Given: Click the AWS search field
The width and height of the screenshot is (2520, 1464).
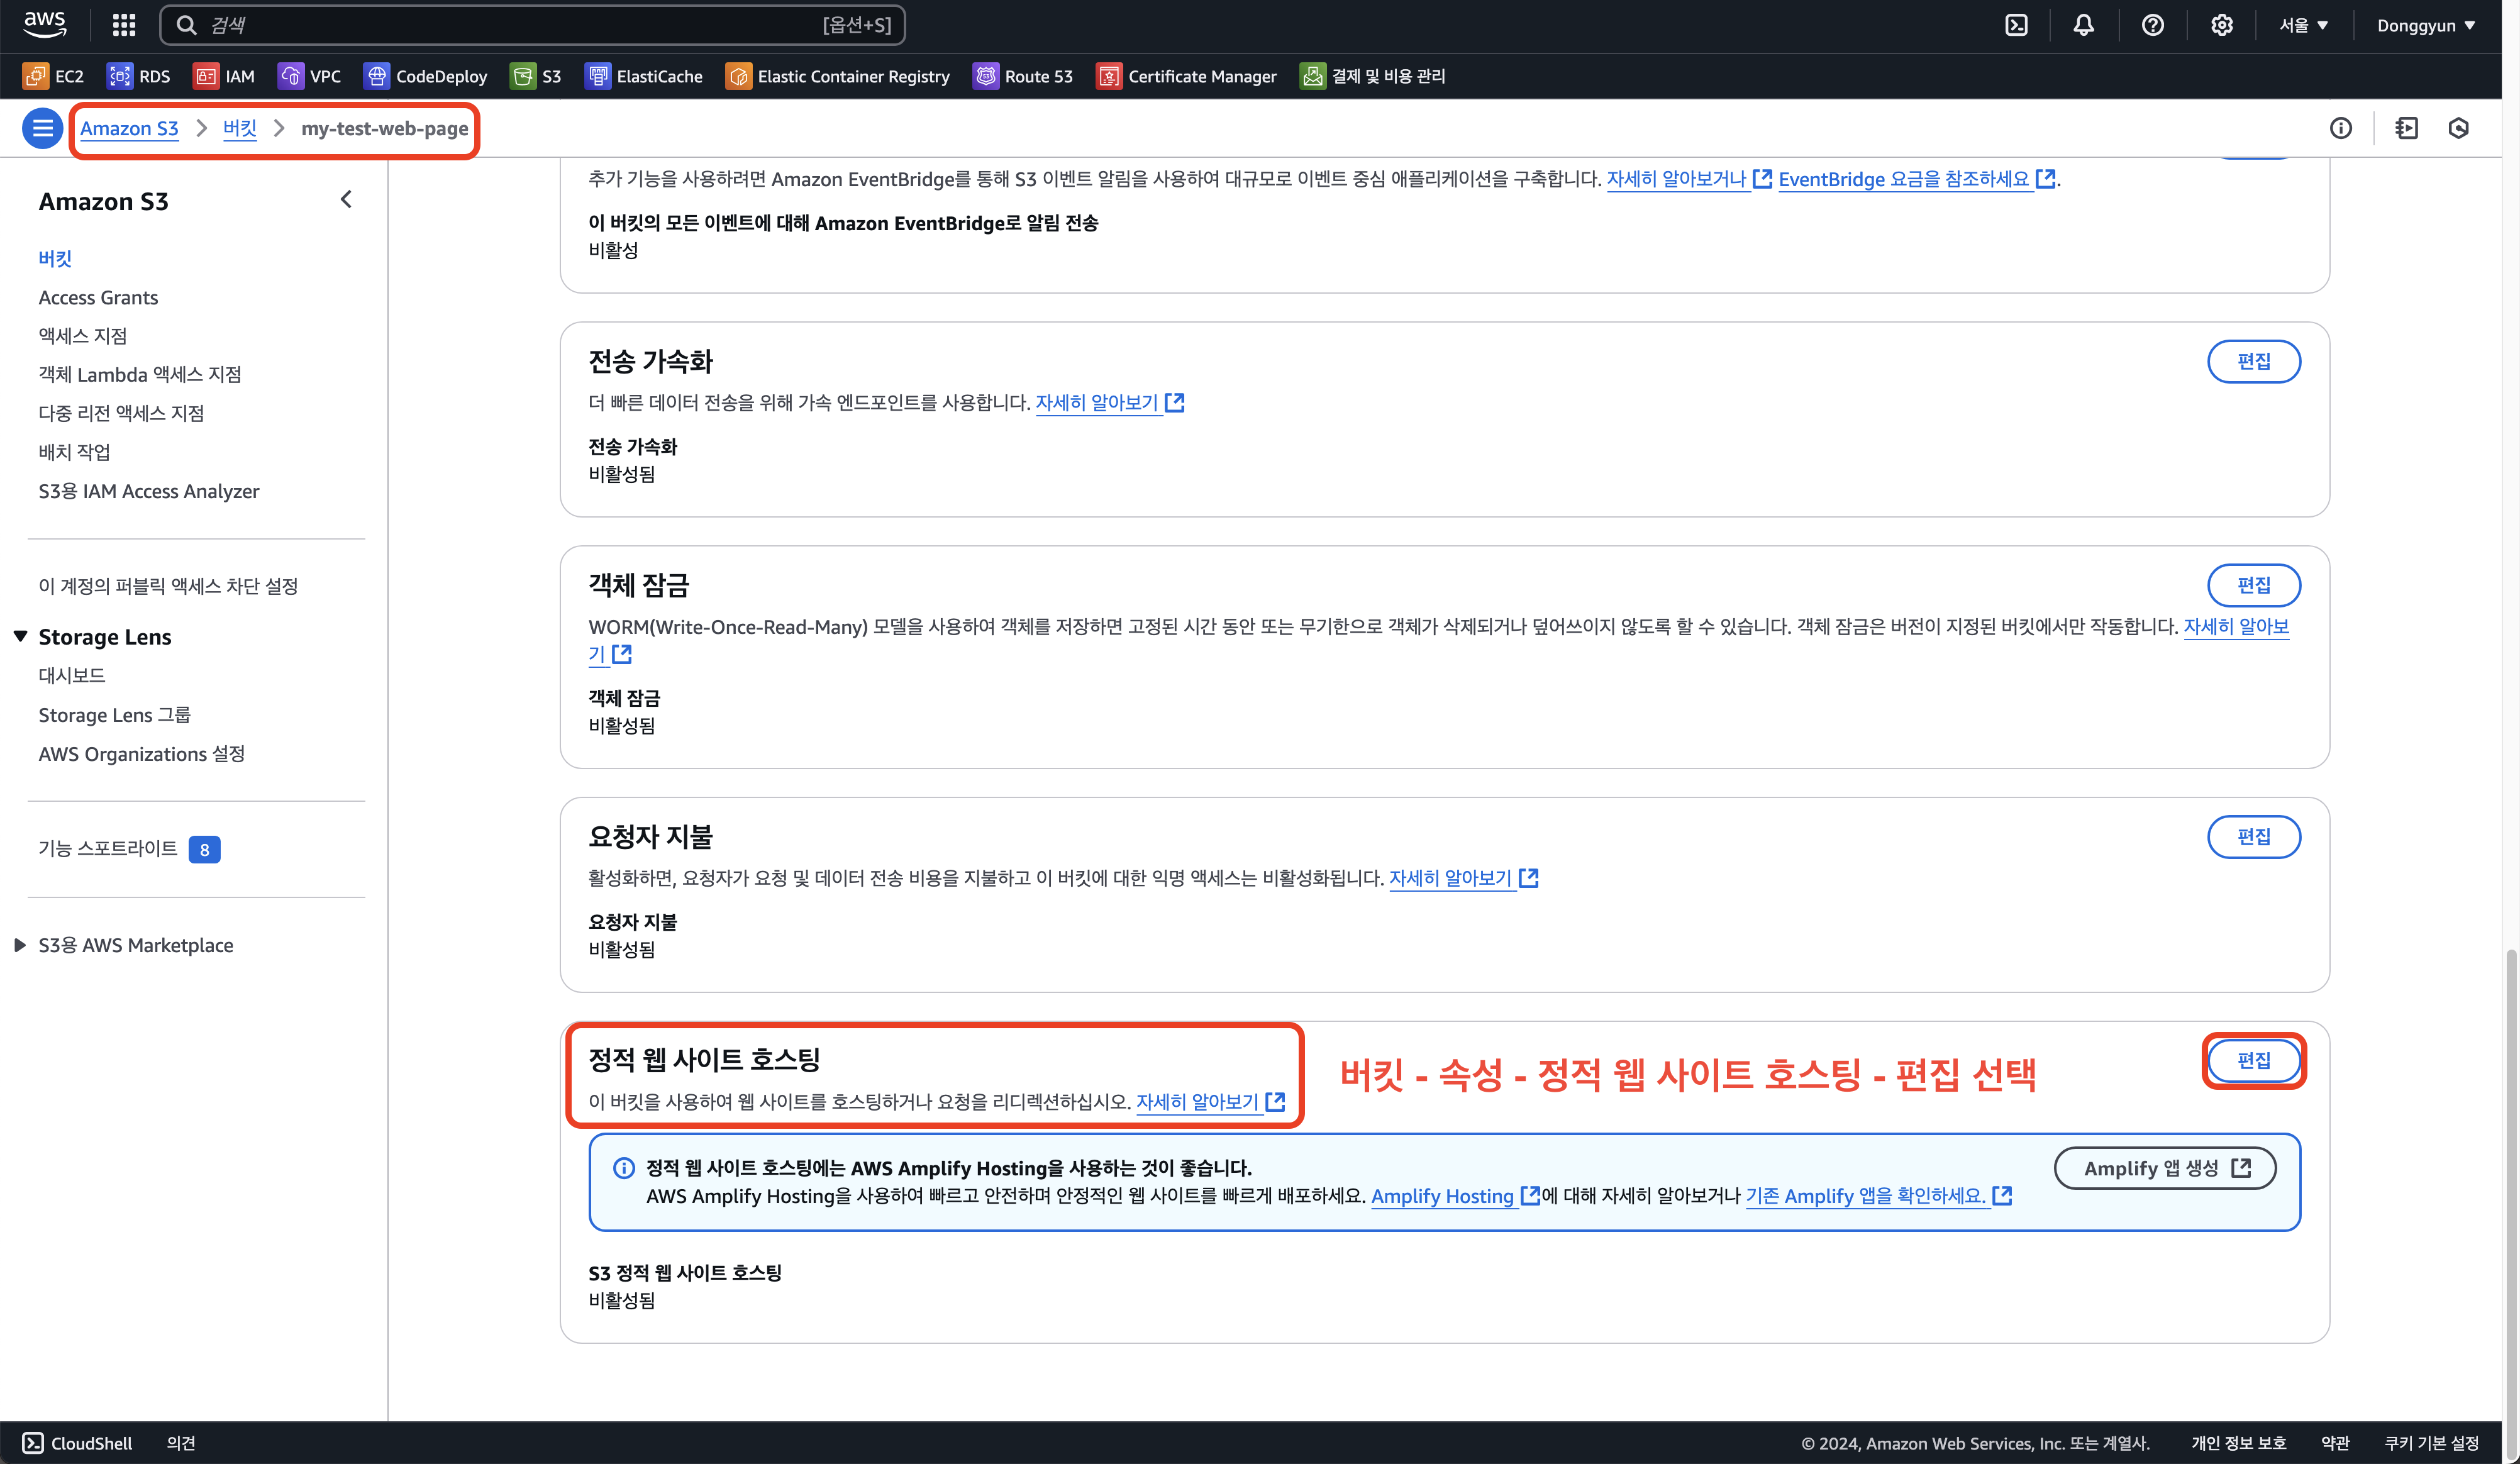Looking at the screenshot, I should 532,25.
